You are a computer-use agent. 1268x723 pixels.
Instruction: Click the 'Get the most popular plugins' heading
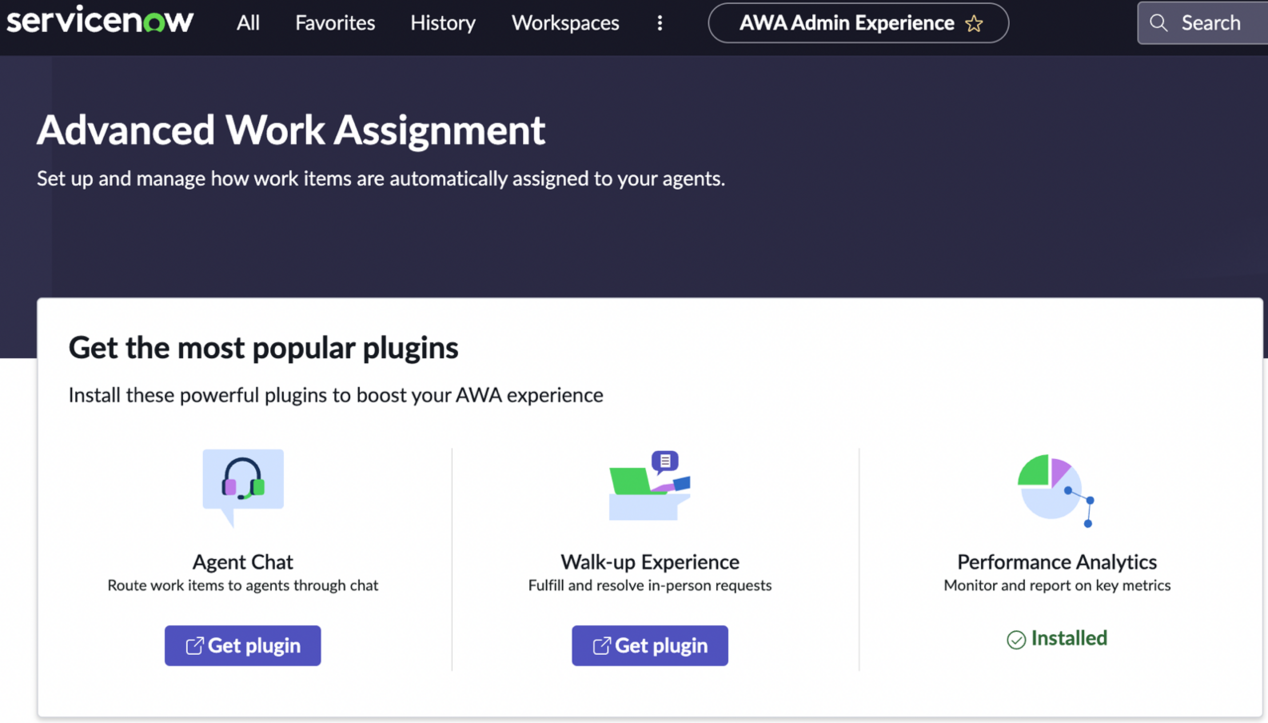263,348
